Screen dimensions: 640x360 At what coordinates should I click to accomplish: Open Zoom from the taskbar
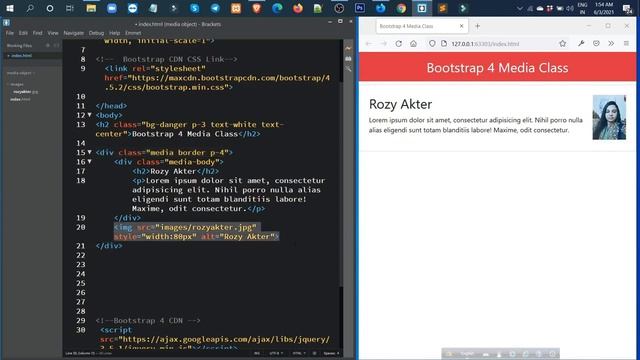tap(111, 8)
